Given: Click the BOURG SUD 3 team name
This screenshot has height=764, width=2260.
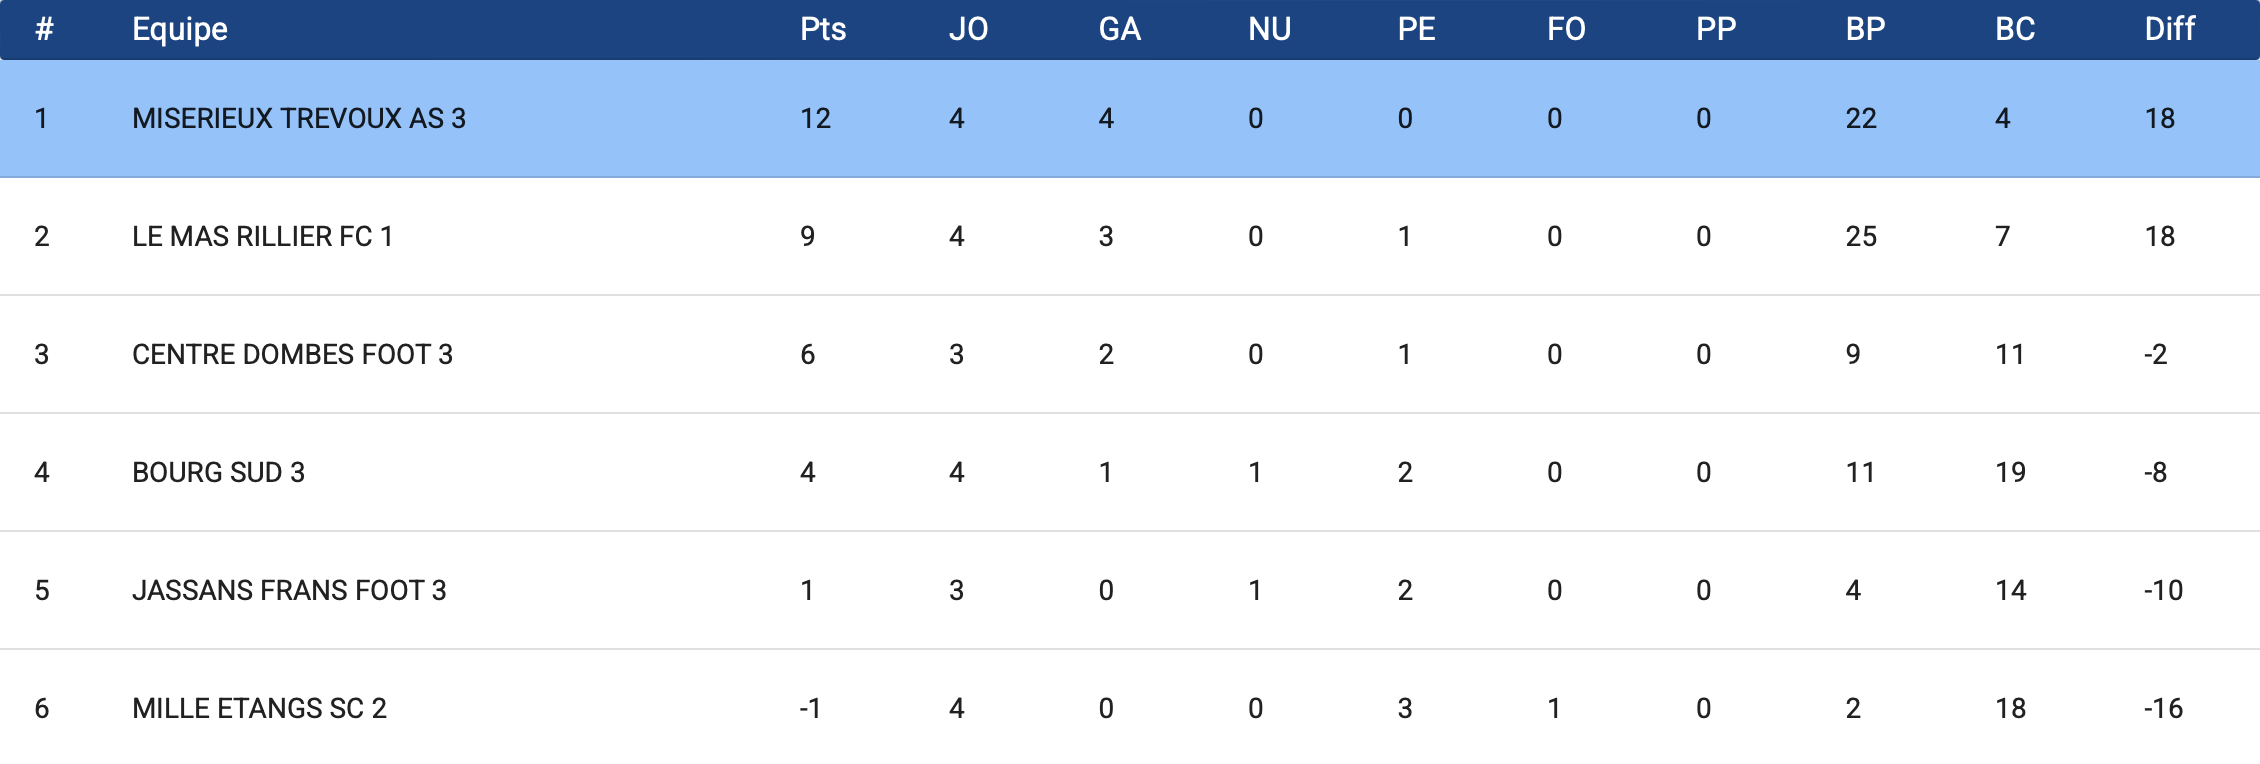Looking at the screenshot, I should (218, 472).
